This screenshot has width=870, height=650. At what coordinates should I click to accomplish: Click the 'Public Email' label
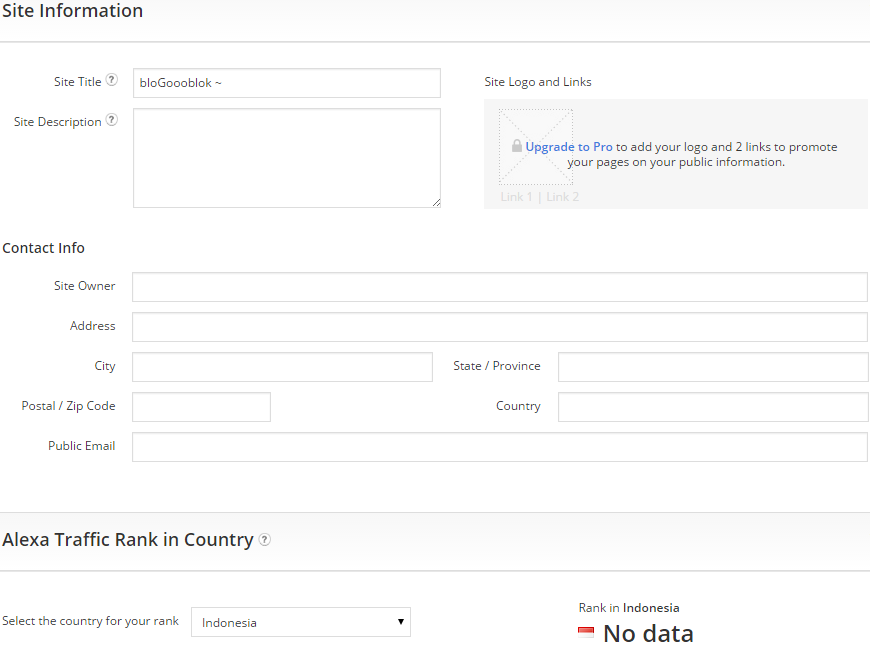coord(82,446)
